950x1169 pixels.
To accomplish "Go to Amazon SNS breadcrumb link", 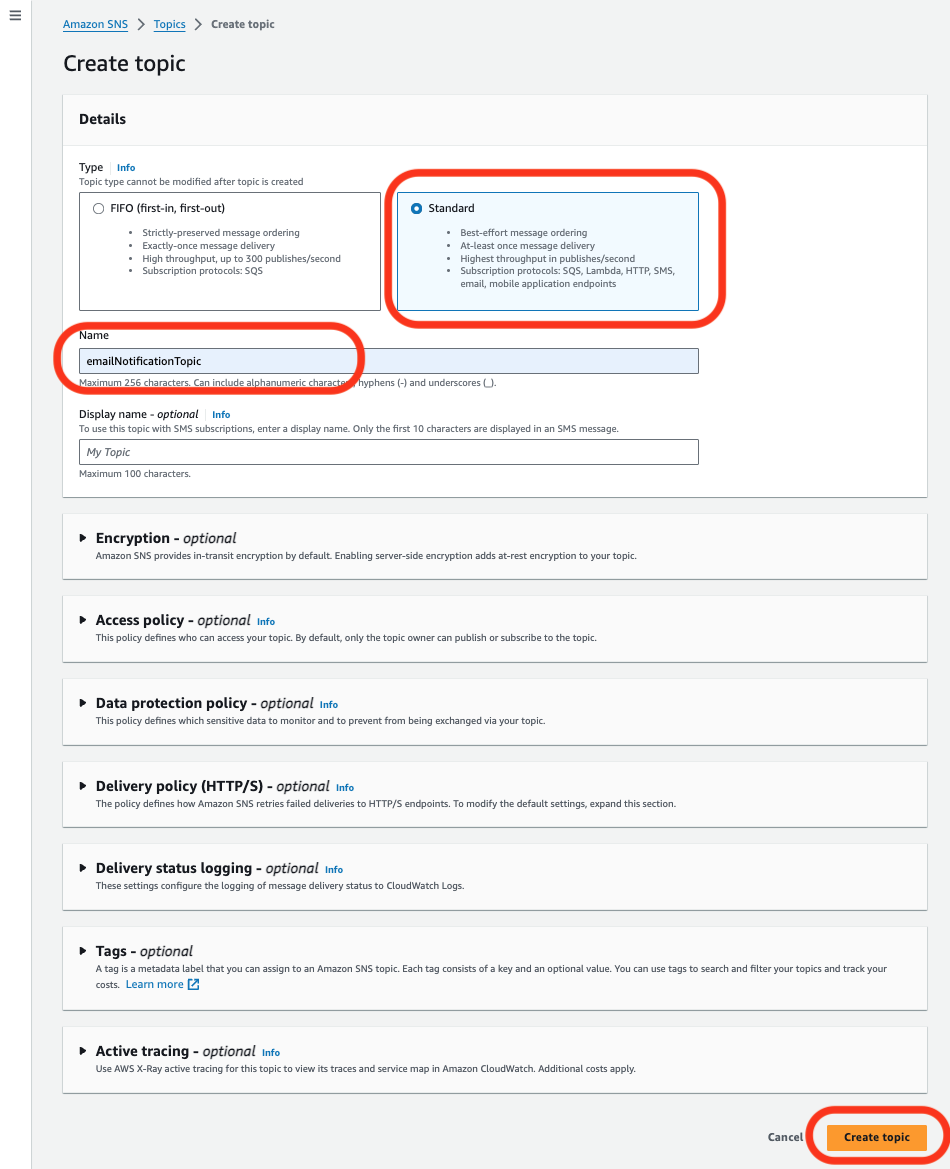I will tap(95, 24).
